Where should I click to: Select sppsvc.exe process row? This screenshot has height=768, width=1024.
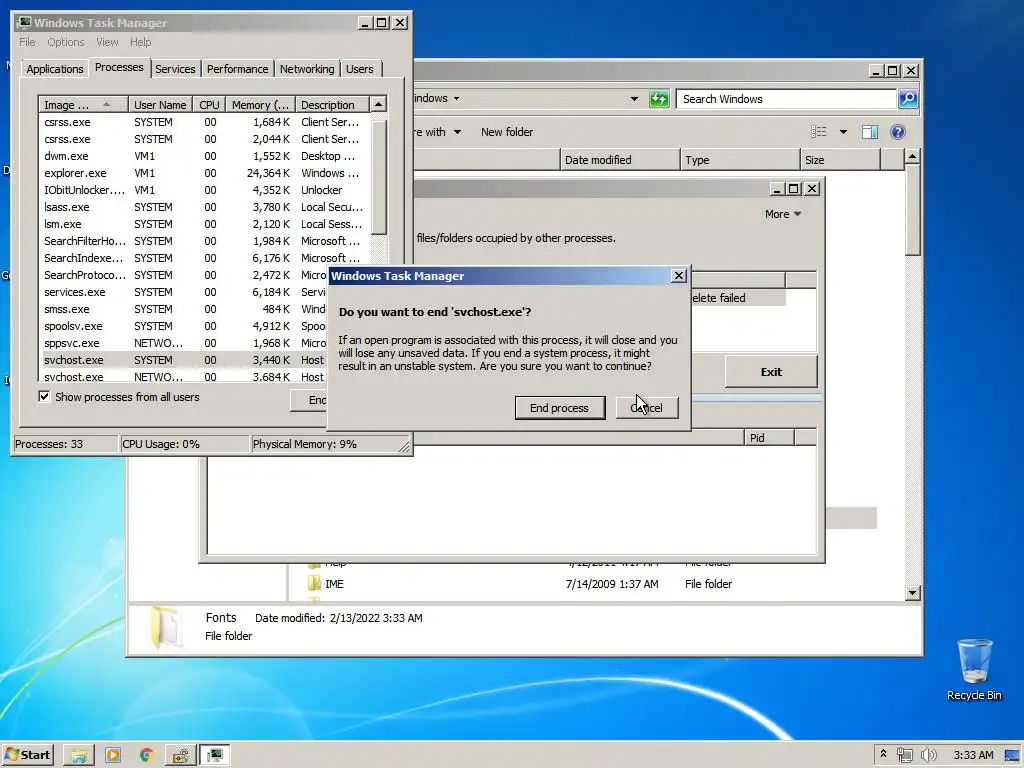pyautogui.click(x=184, y=343)
